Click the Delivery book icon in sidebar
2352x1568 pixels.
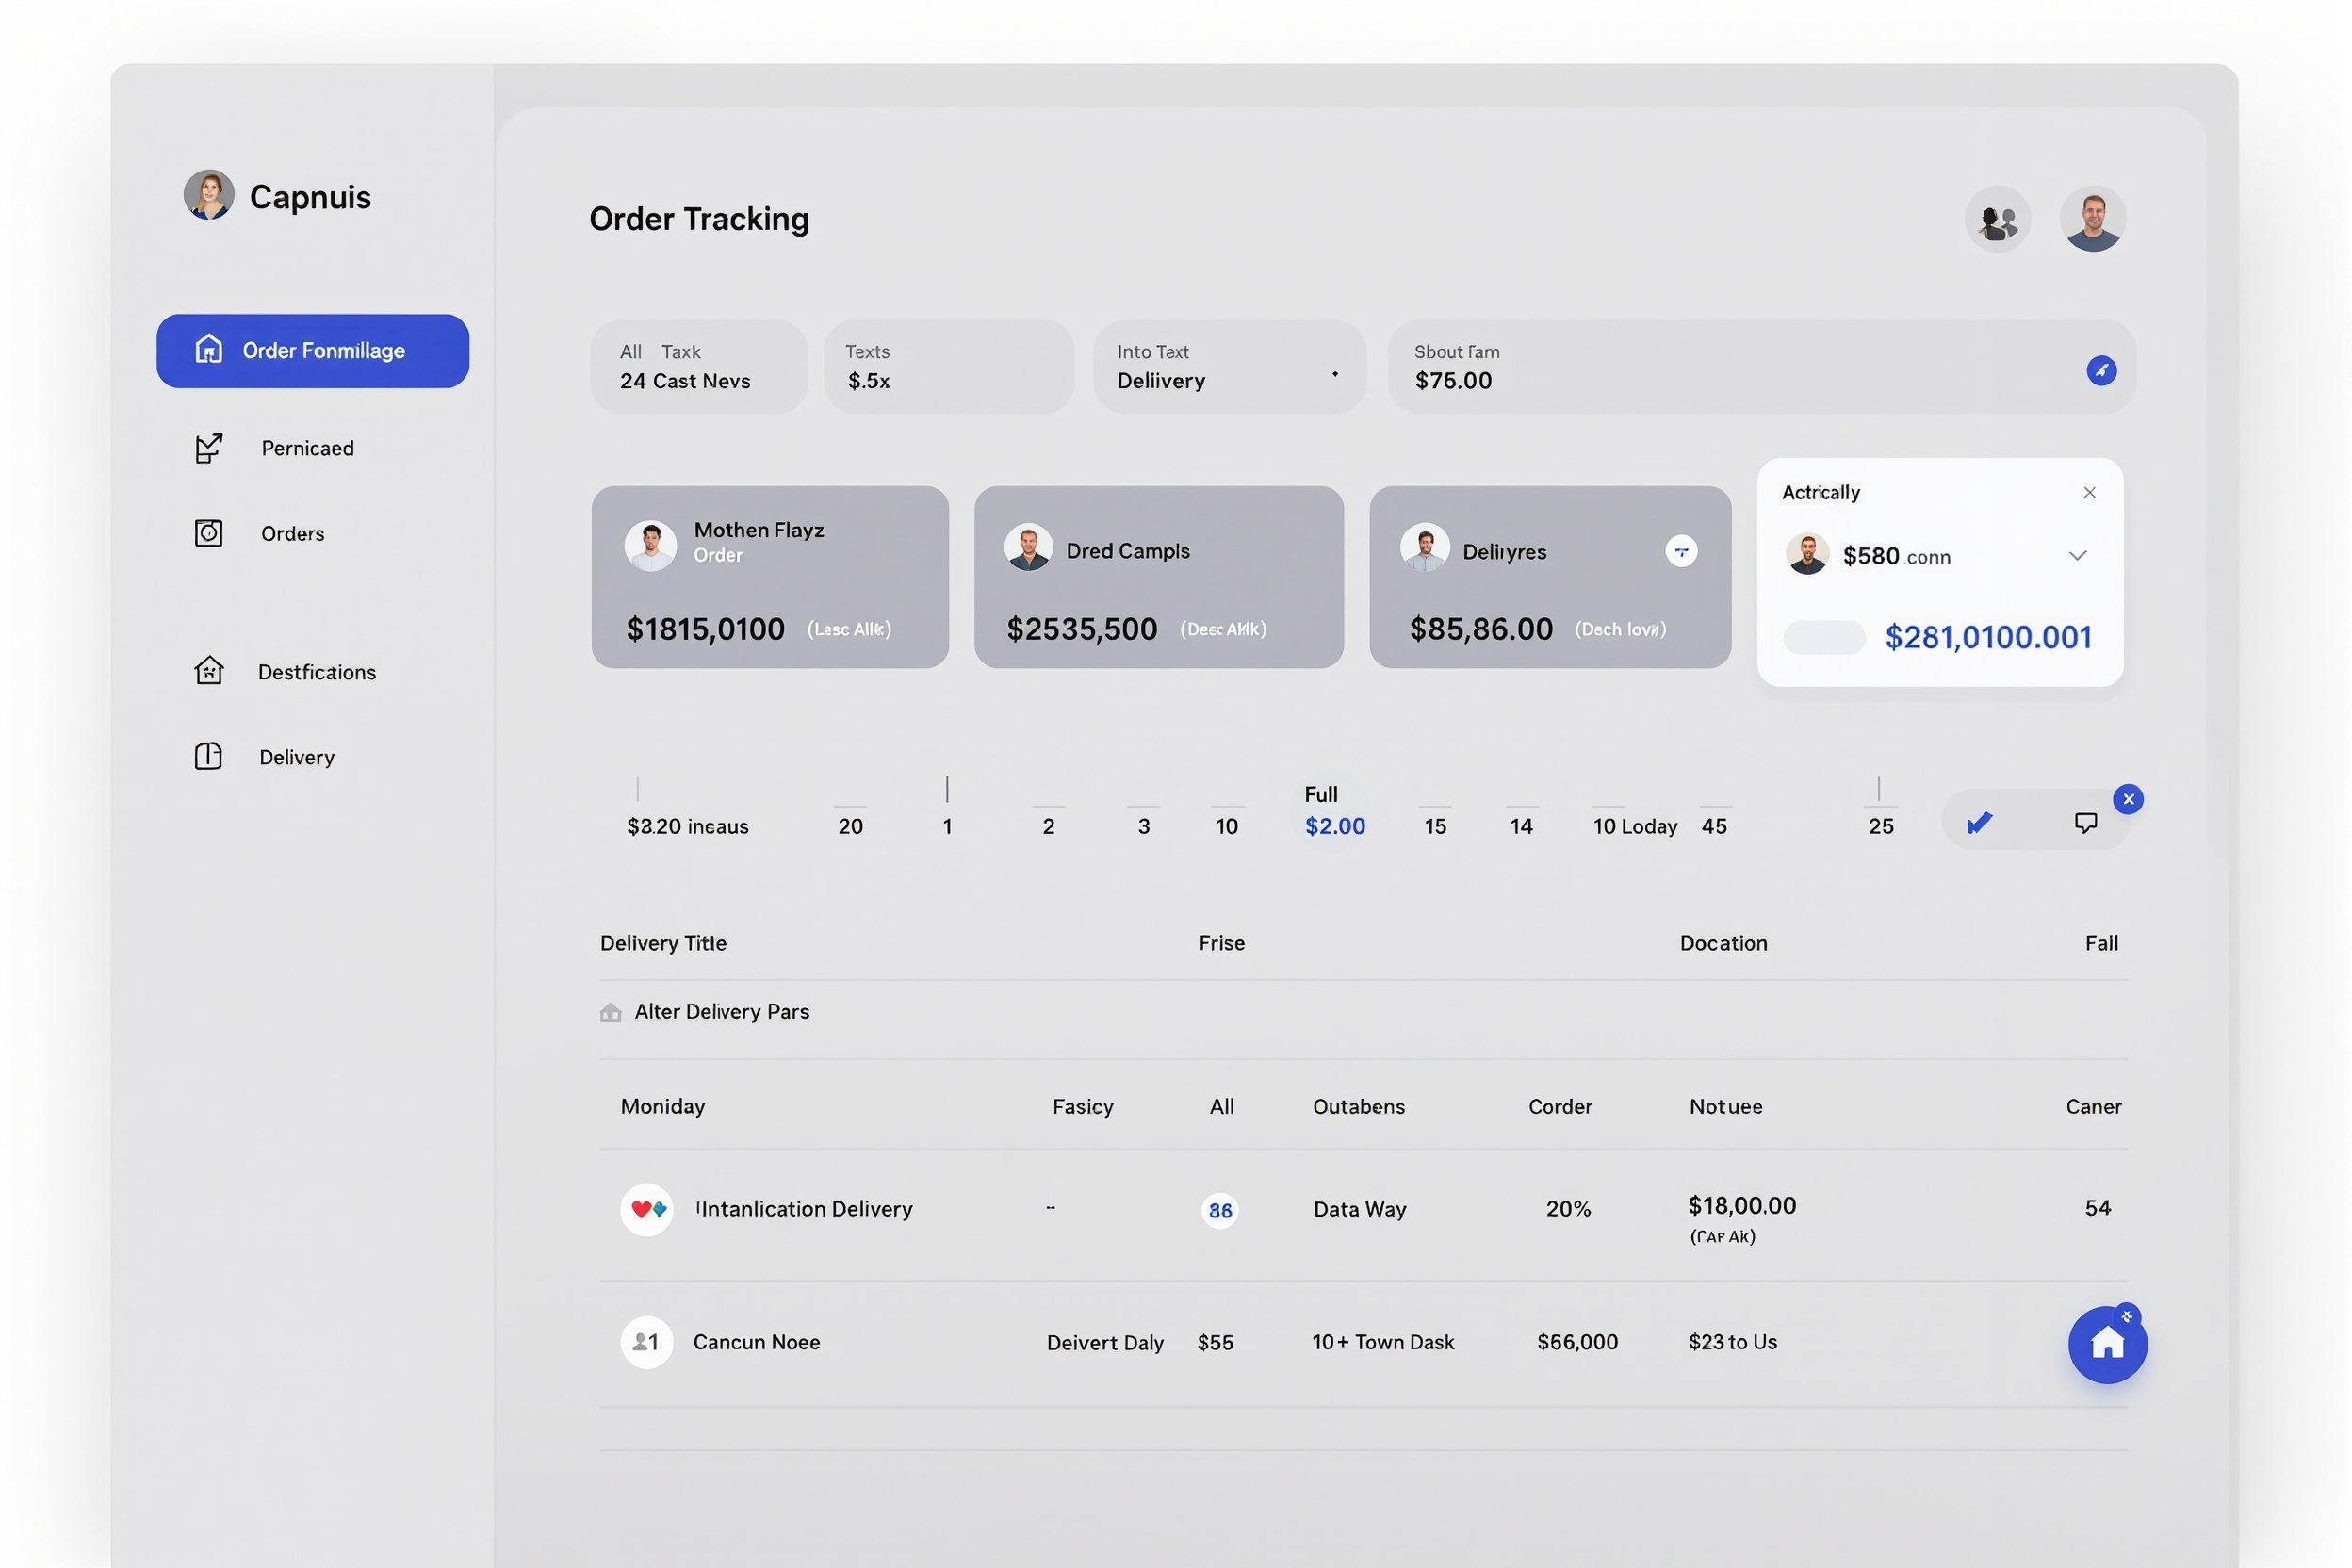(x=208, y=756)
